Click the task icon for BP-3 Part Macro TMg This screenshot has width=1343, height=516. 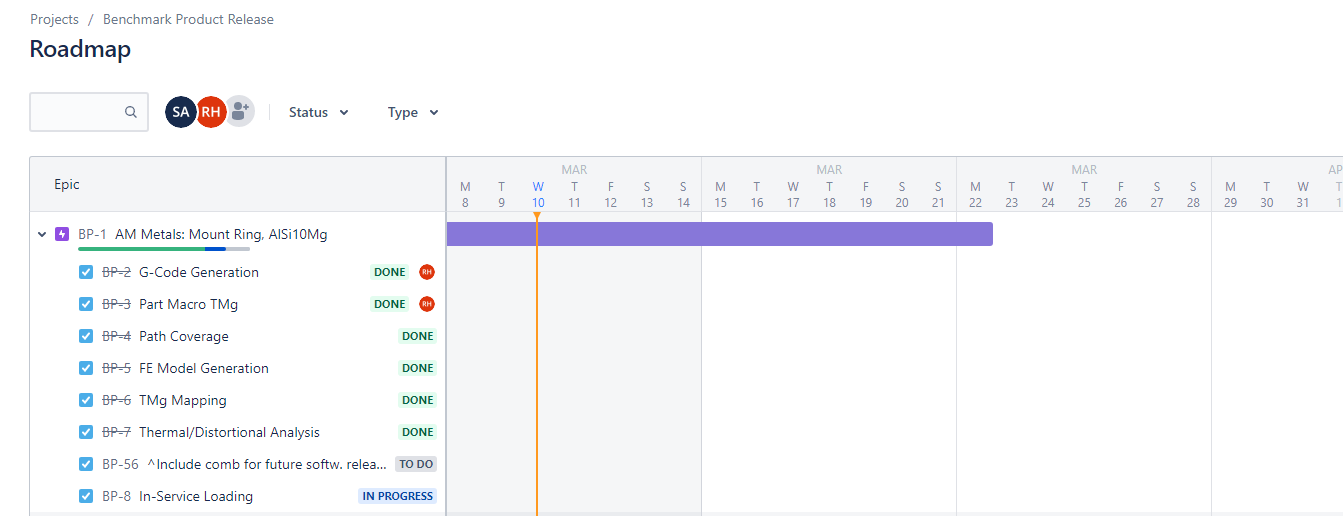(86, 304)
